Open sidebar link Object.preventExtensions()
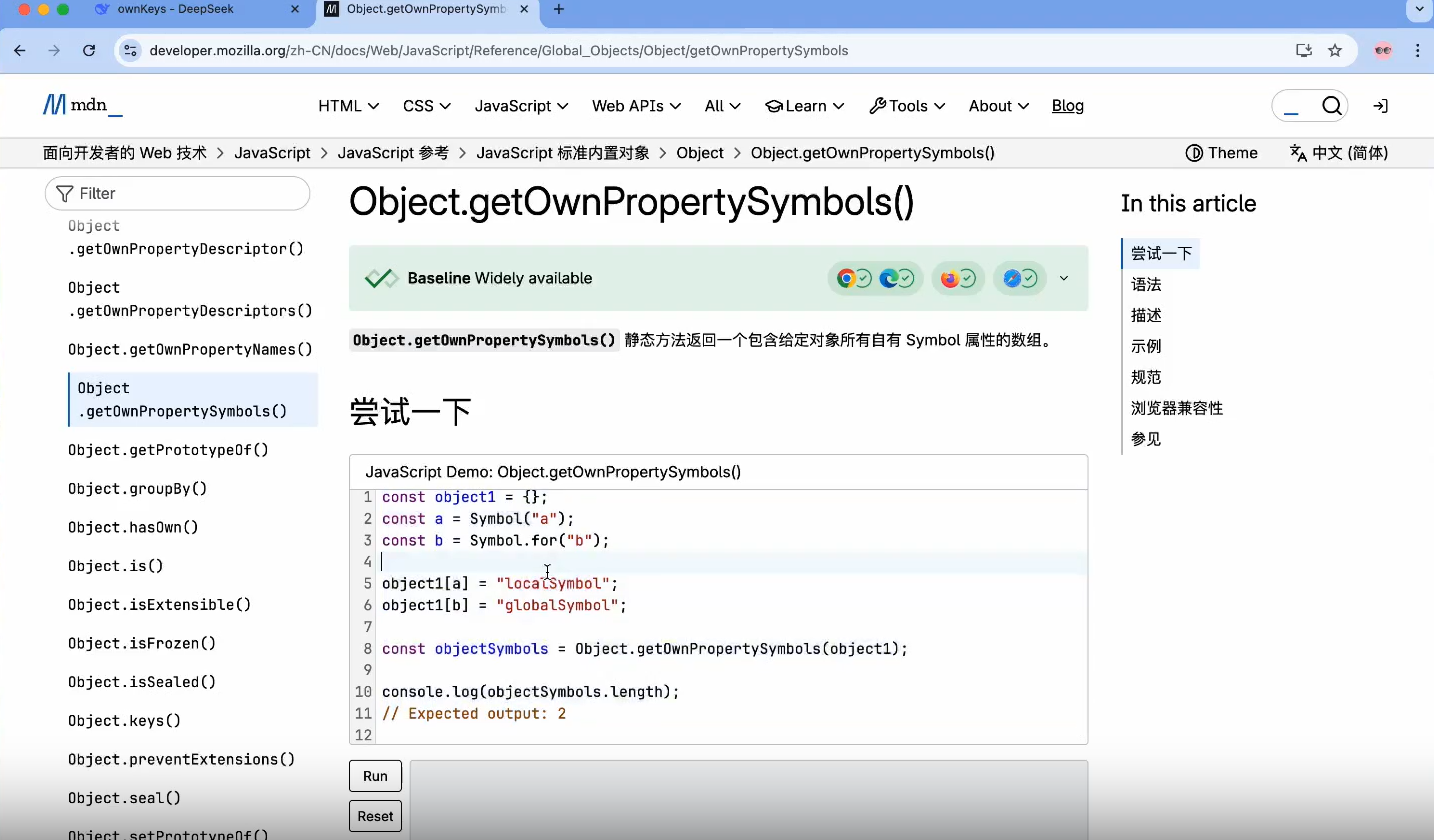 click(182, 759)
